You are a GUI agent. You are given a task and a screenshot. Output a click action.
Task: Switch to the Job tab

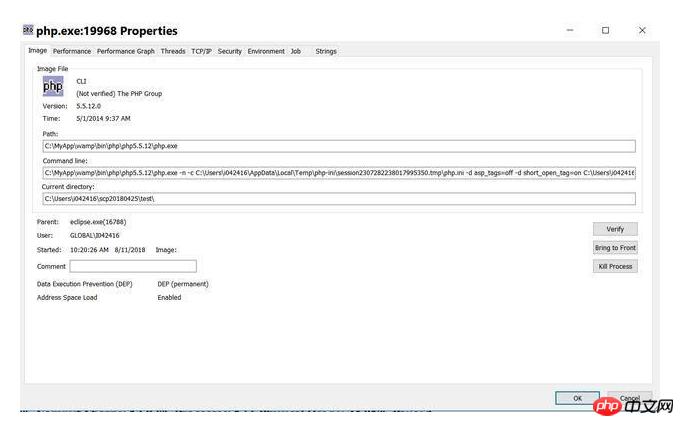pos(296,51)
